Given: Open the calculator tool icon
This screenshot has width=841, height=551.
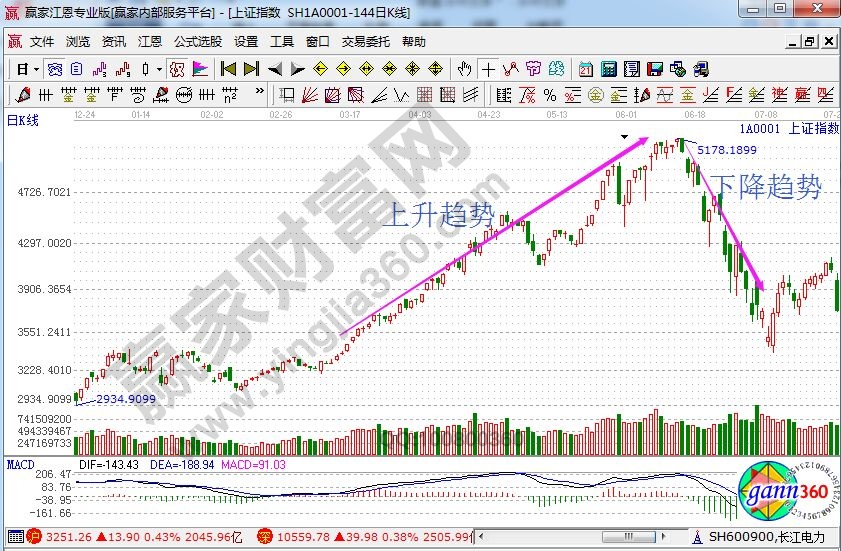Looking at the screenshot, I should coord(607,69).
